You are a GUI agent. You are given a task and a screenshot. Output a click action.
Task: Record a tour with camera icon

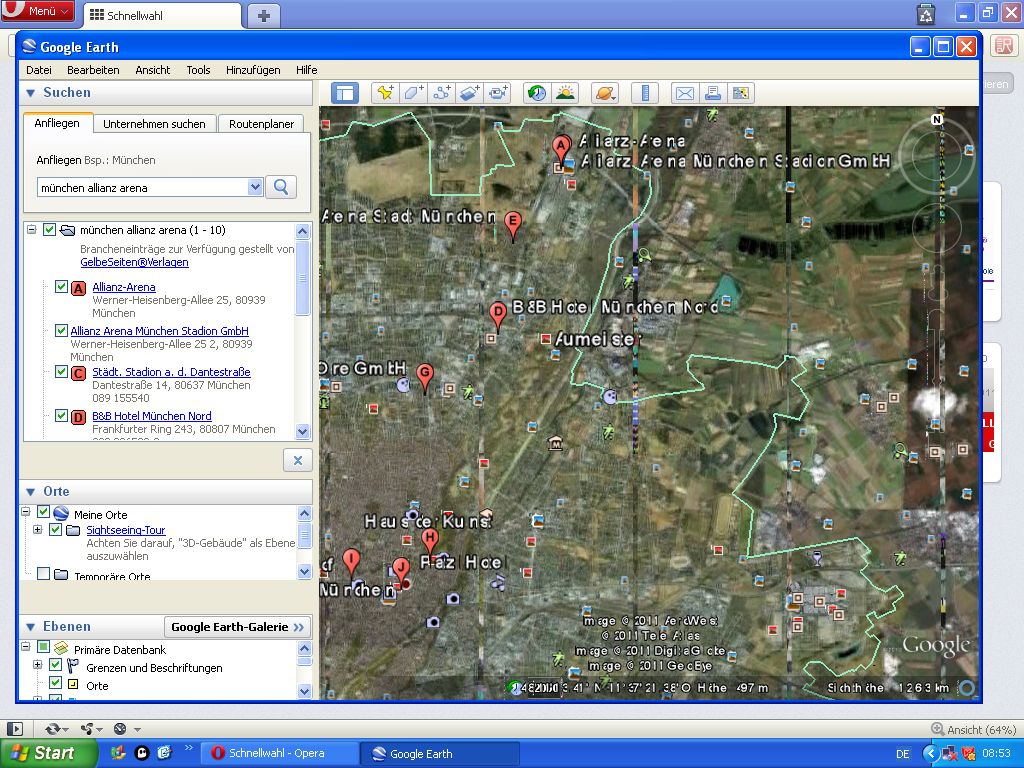[x=498, y=93]
